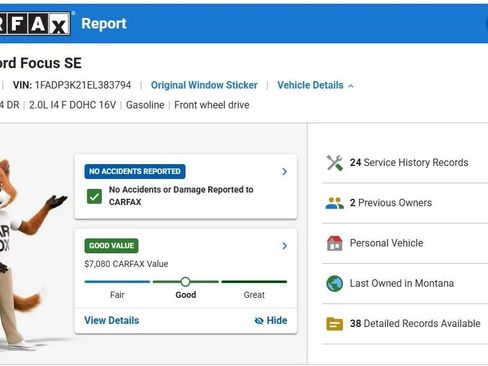This screenshot has height=366, width=488.
Task: Click the NO ACCIDENTS REPORTED badge
Action: [135, 171]
